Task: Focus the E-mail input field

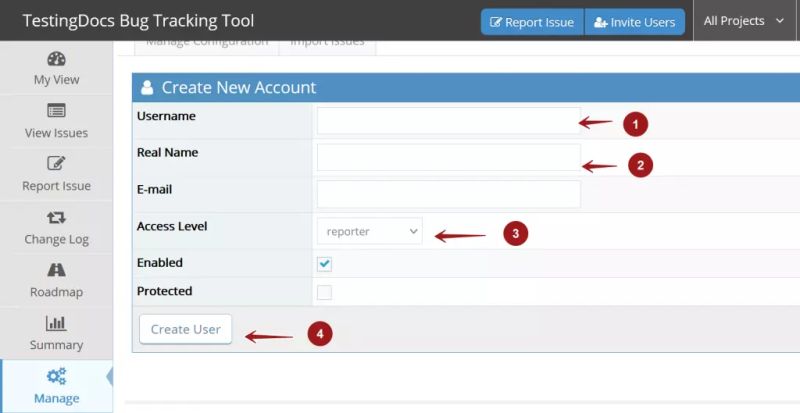Action: 448,194
